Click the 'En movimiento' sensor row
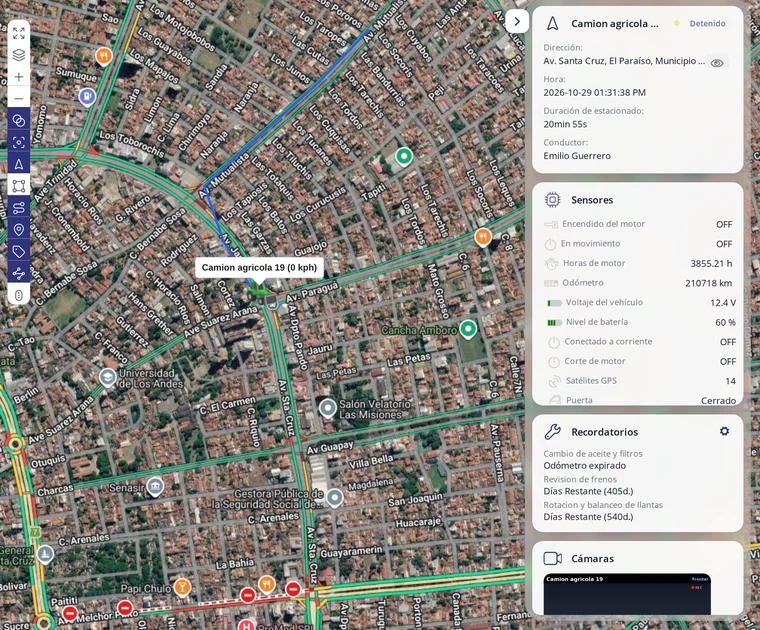The height and width of the screenshot is (630, 760). tap(638, 244)
